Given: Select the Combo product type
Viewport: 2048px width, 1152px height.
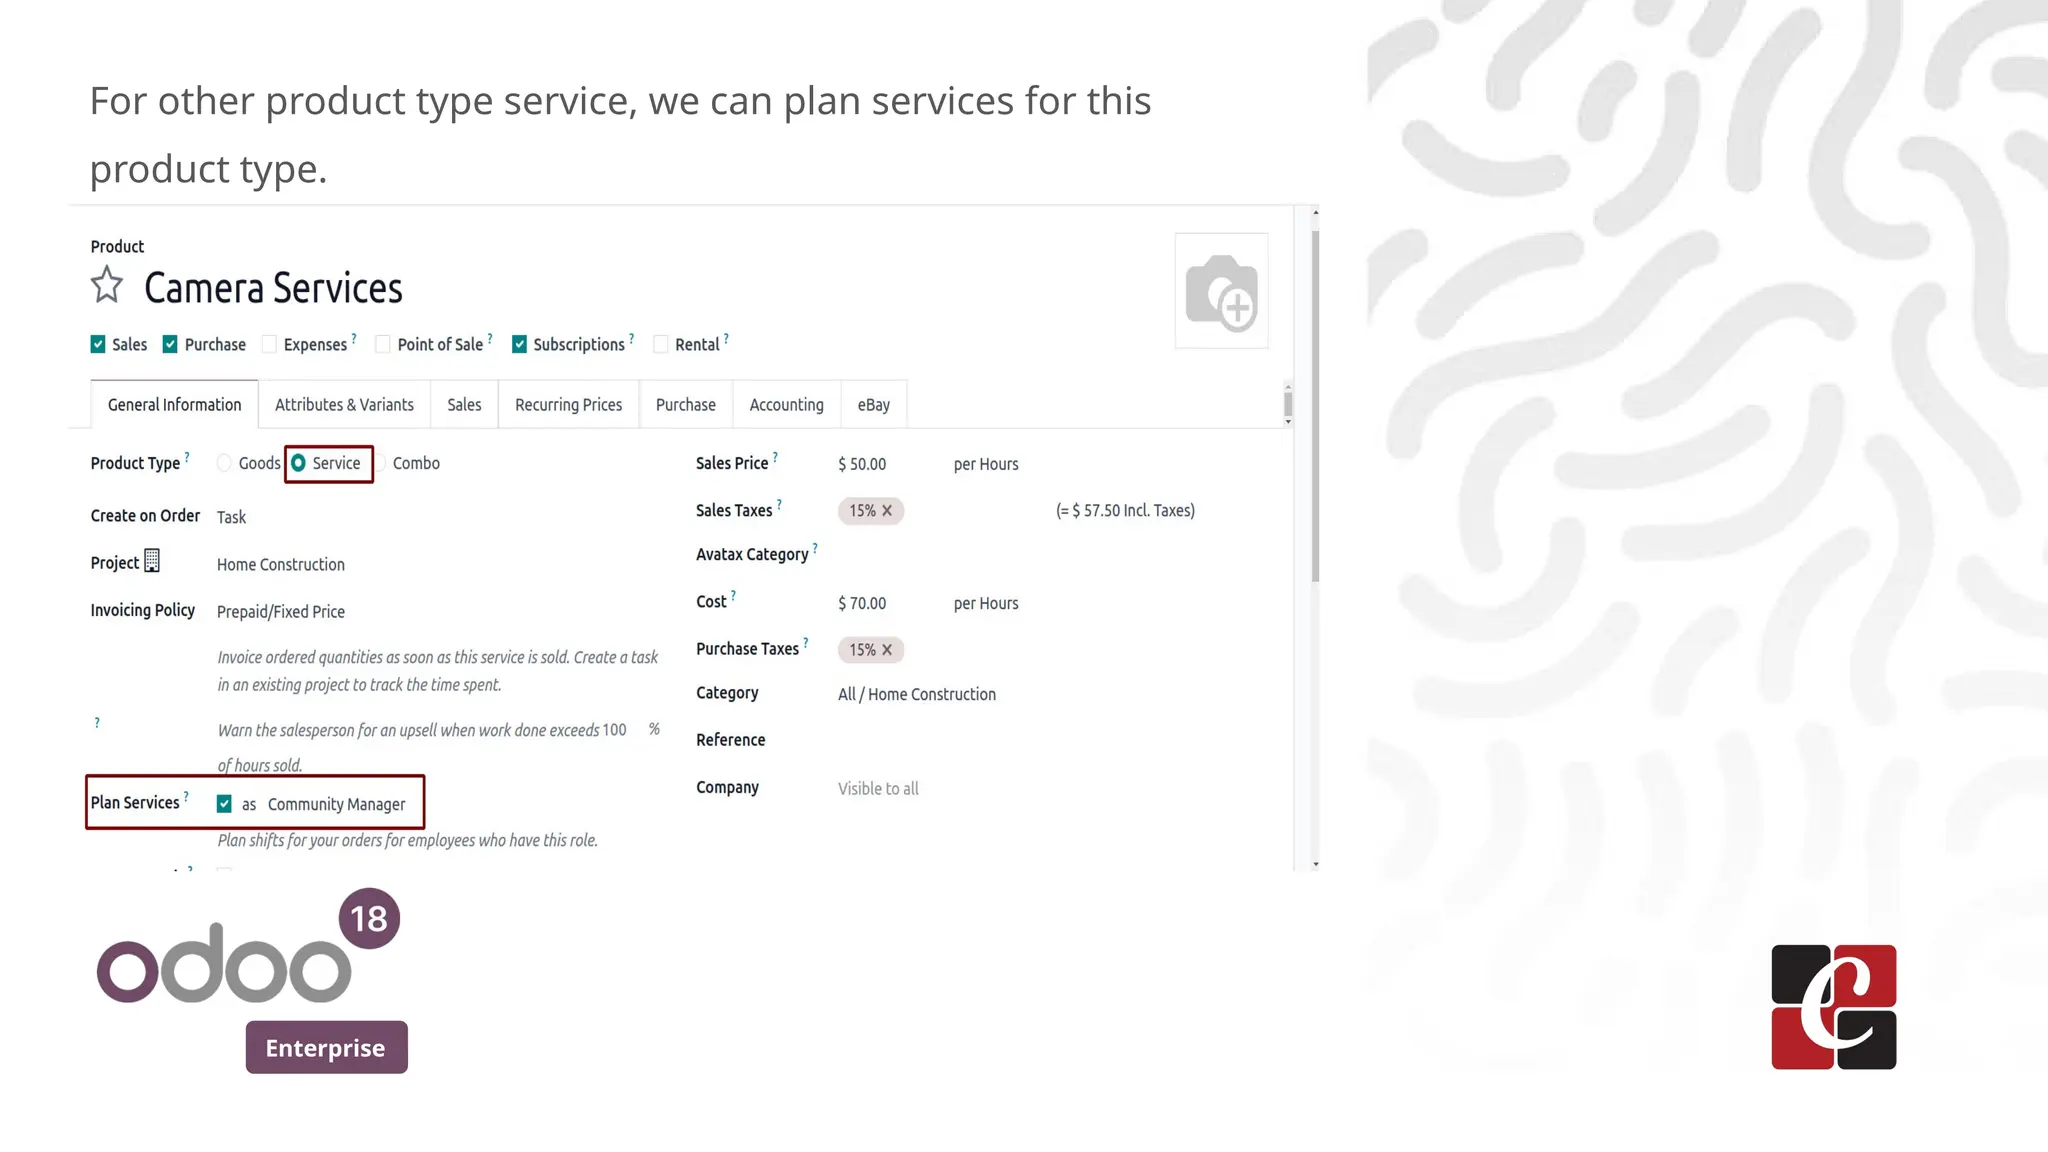Looking at the screenshot, I should pos(381,463).
